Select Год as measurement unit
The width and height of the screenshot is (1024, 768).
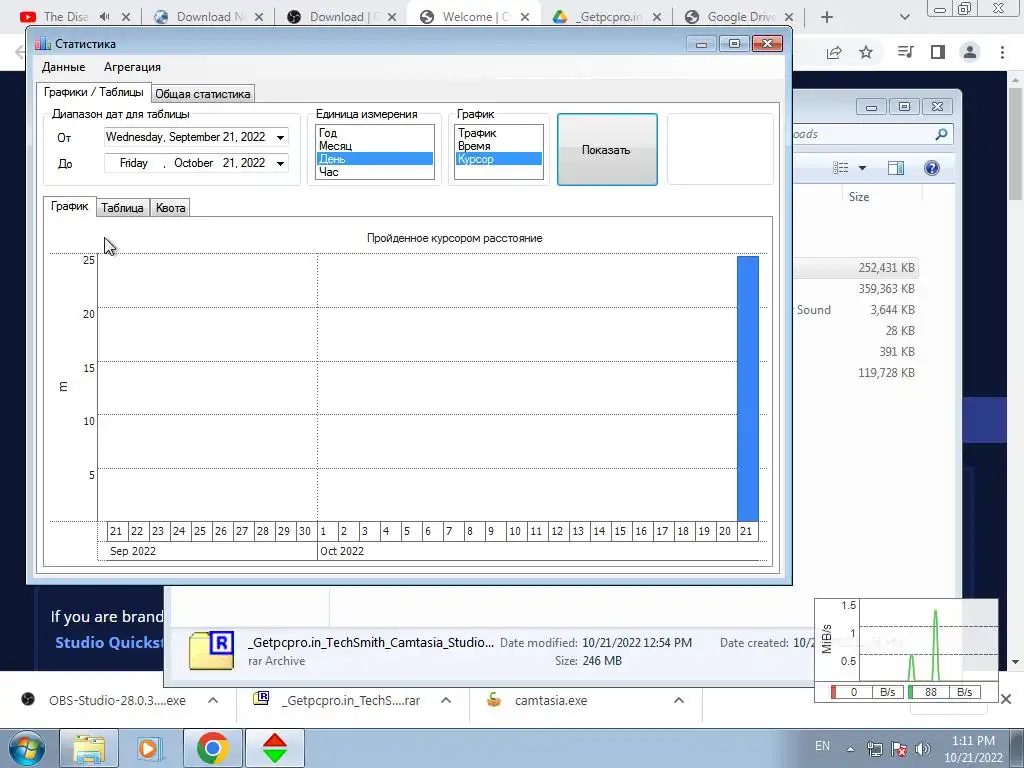point(374,133)
